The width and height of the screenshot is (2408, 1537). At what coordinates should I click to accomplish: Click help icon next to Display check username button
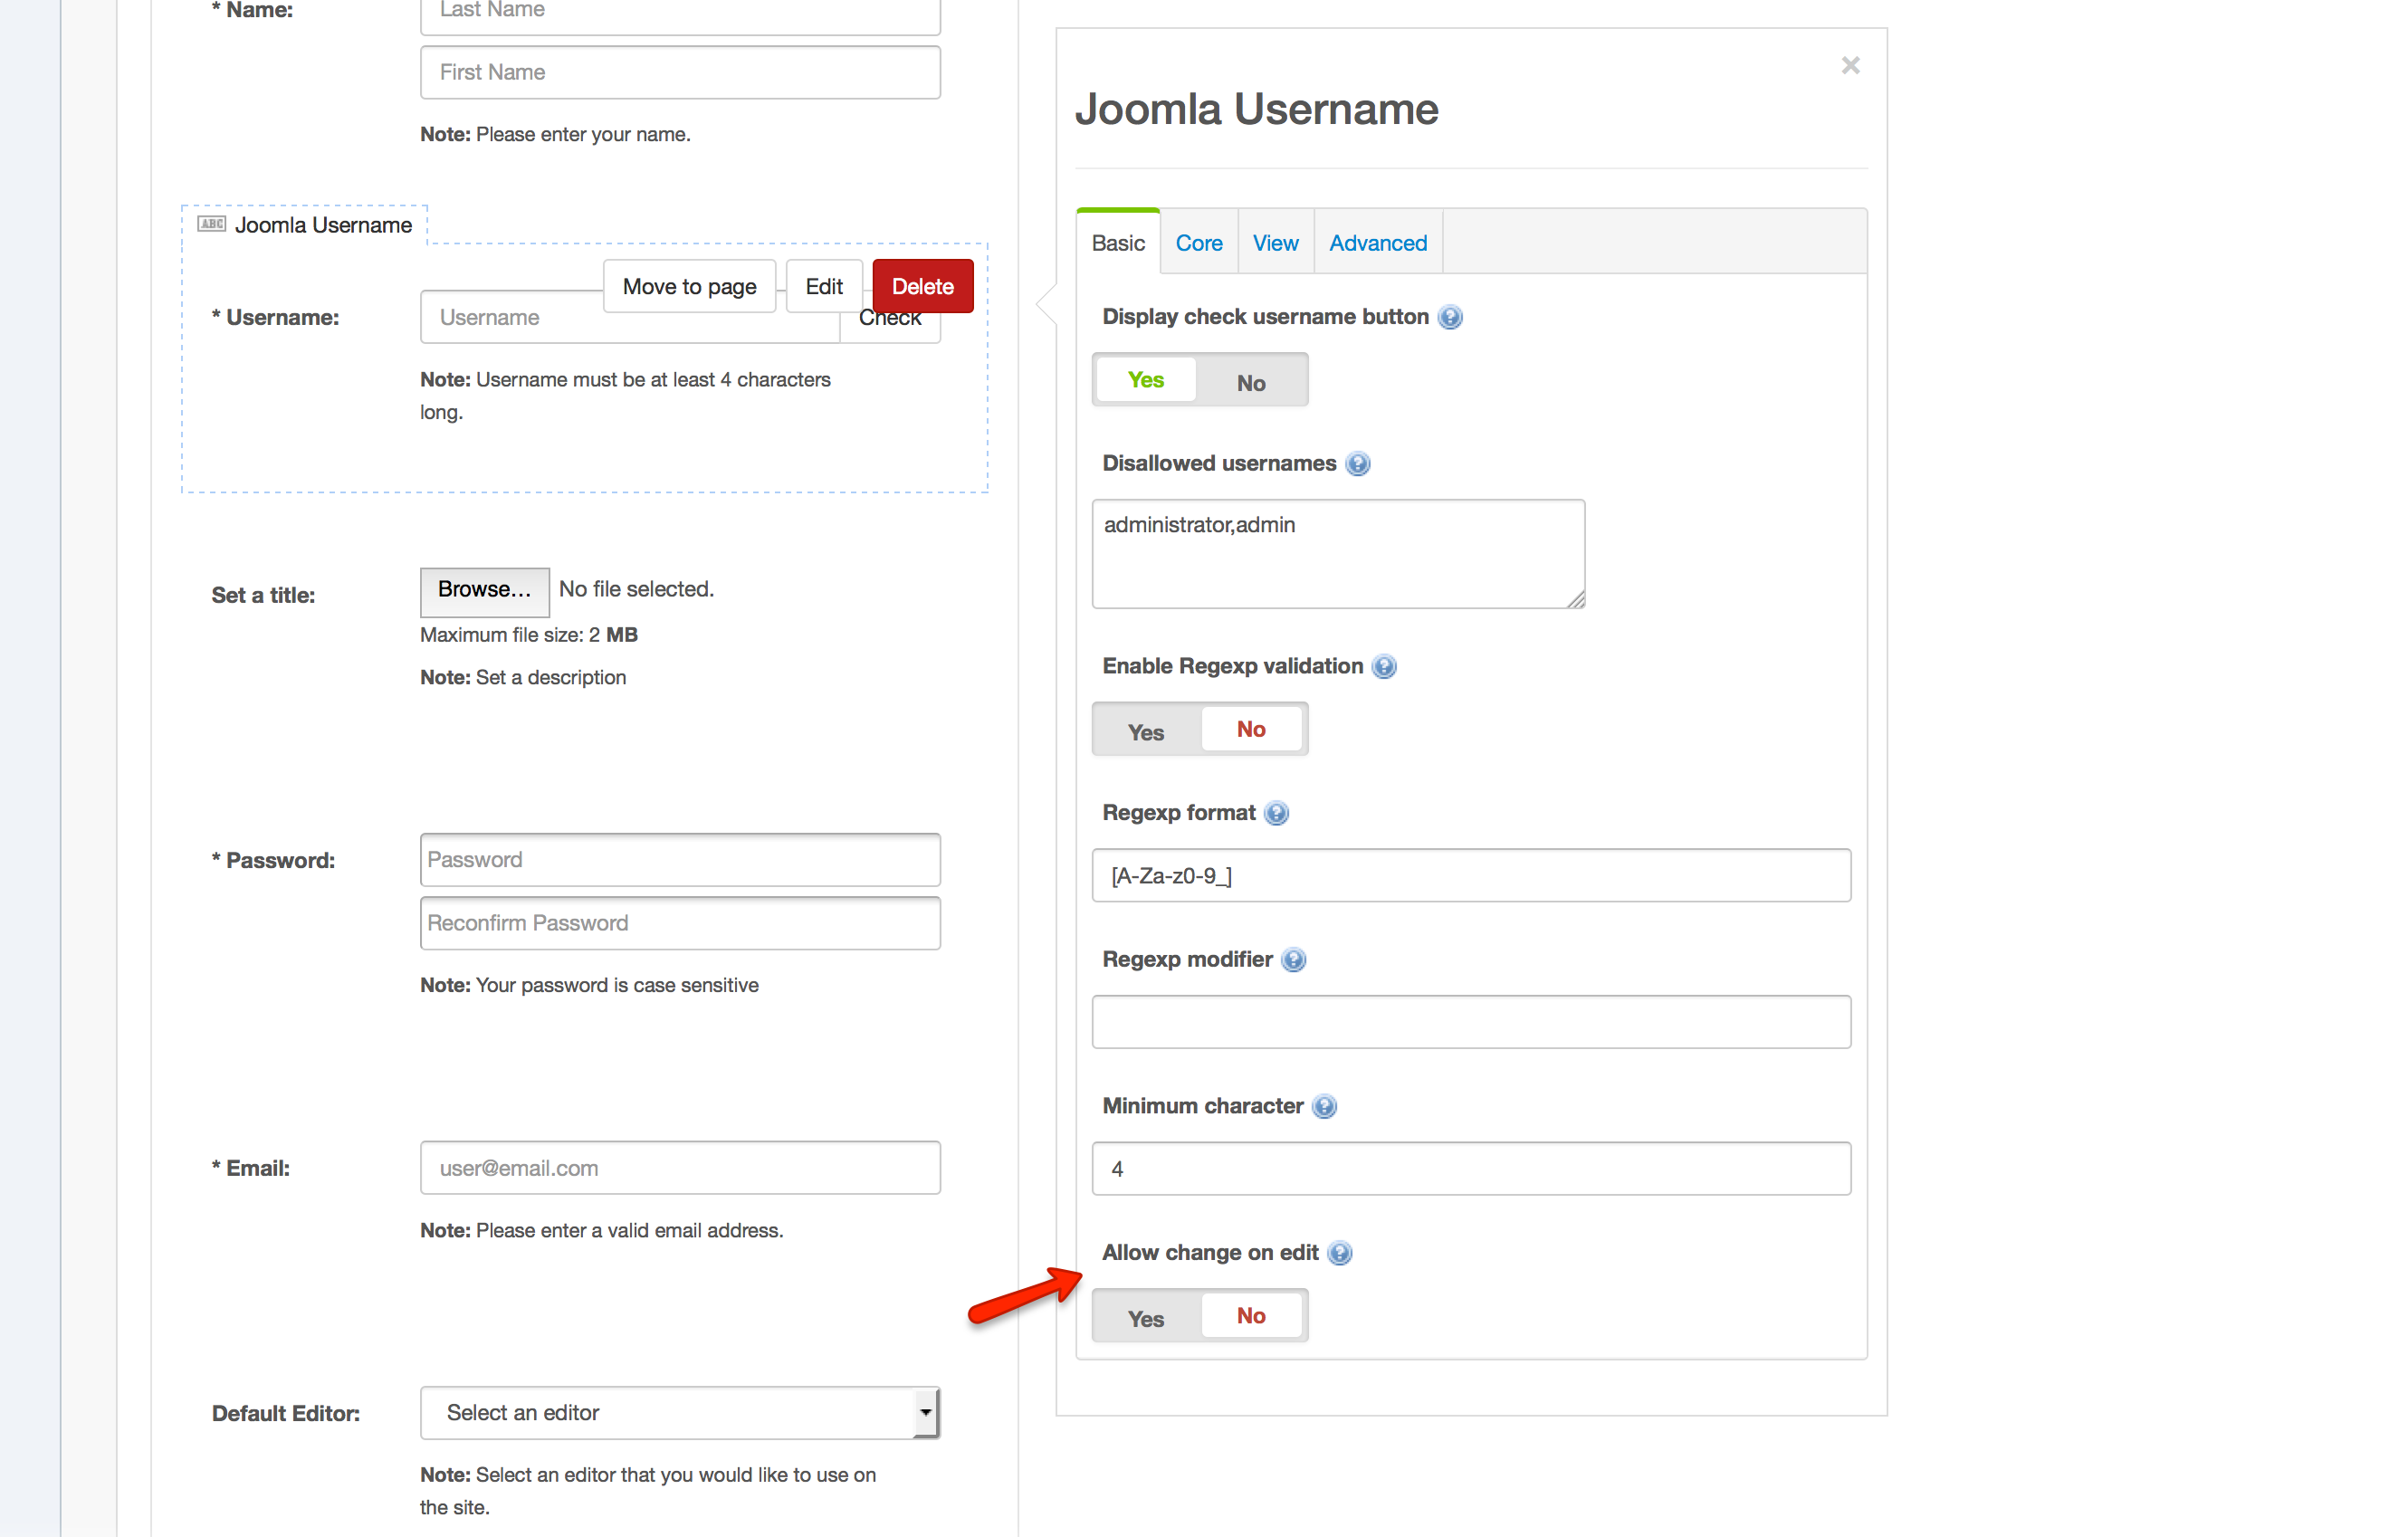[1449, 317]
